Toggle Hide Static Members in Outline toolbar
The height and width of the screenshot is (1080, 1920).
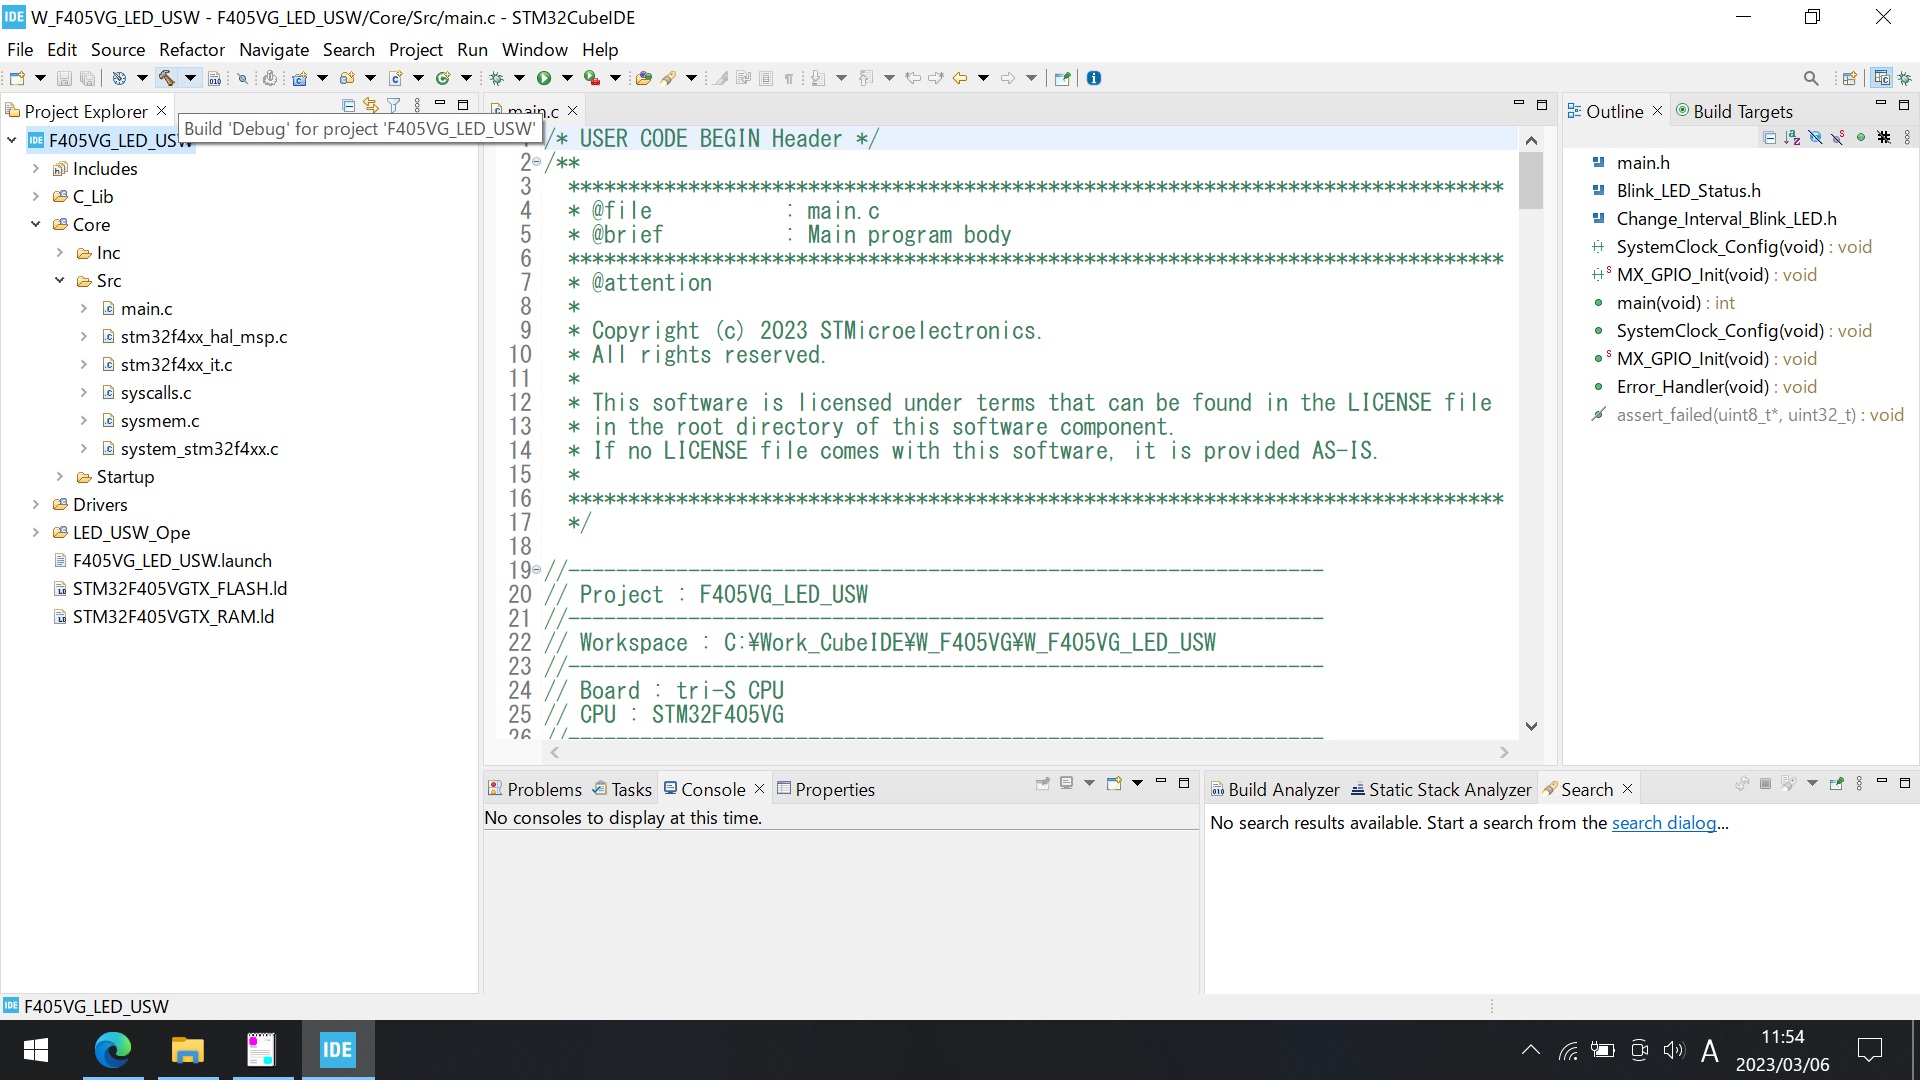[x=1838, y=138]
